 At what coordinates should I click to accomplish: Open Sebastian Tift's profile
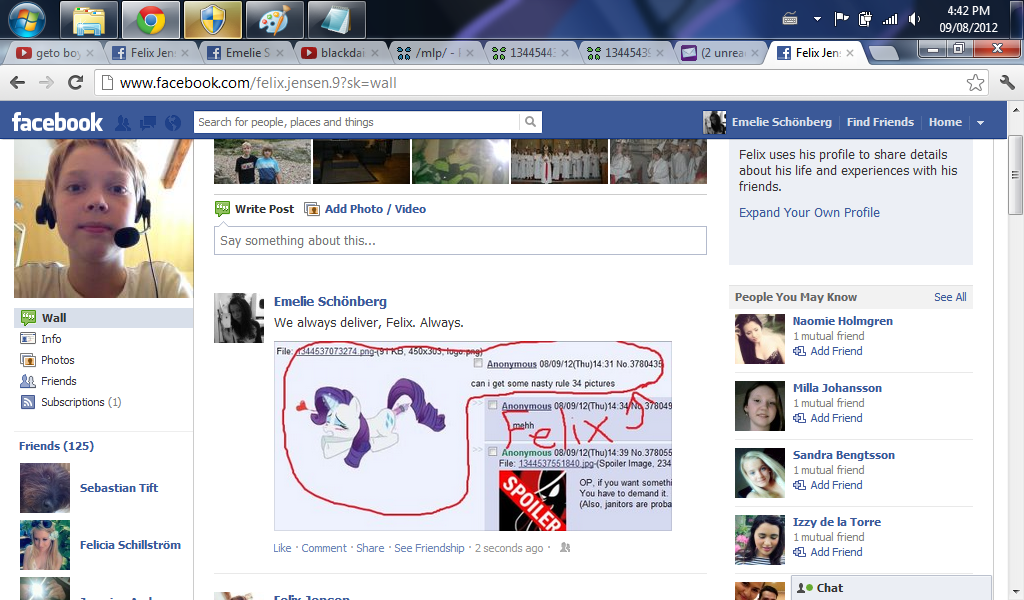119,488
